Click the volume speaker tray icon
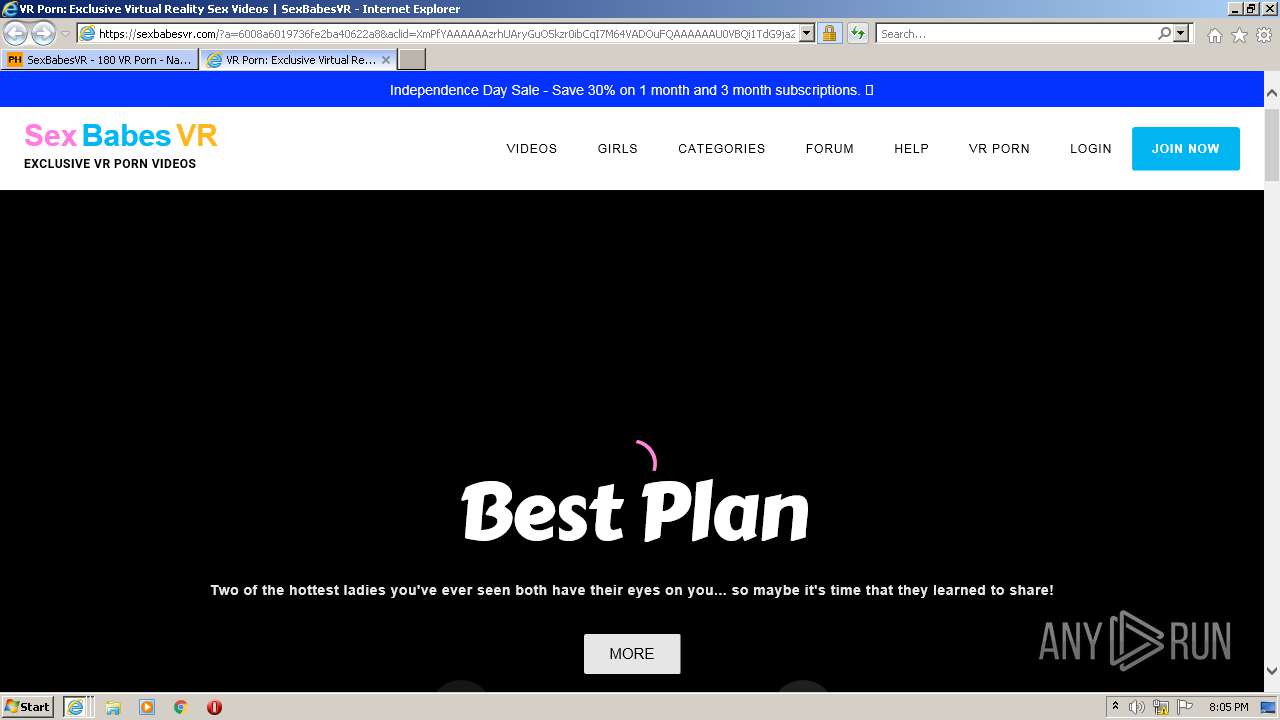Image resolution: width=1280 pixels, height=720 pixels. click(x=1137, y=707)
